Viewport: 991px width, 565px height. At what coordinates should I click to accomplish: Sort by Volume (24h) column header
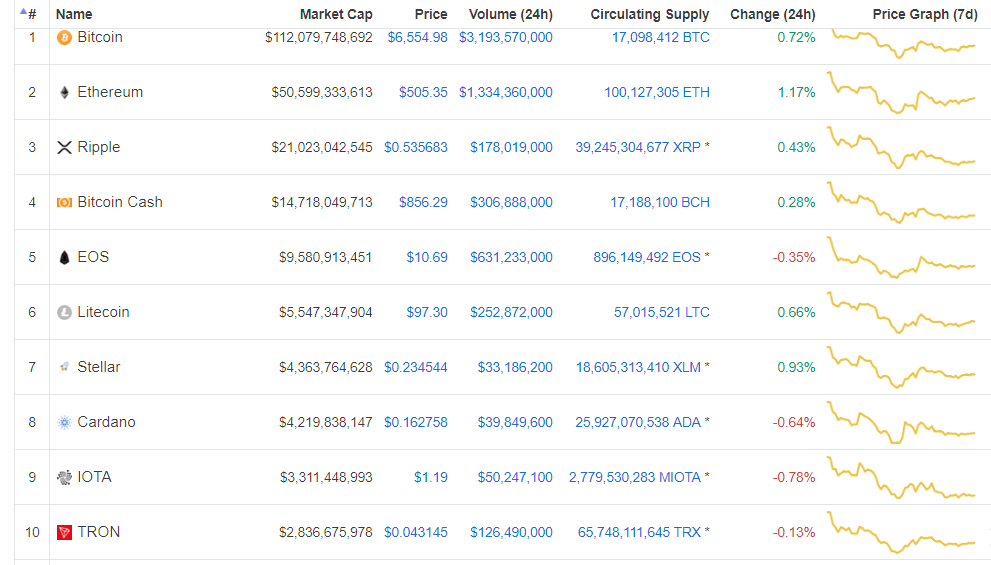click(511, 14)
